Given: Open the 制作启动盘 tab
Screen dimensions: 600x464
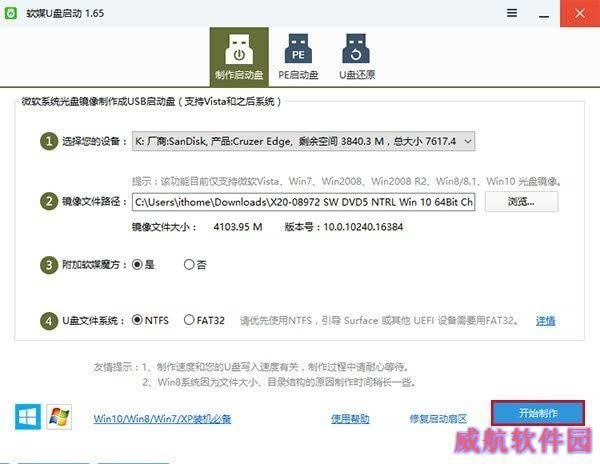Looking at the screenshot, I should tap(239, 57).
